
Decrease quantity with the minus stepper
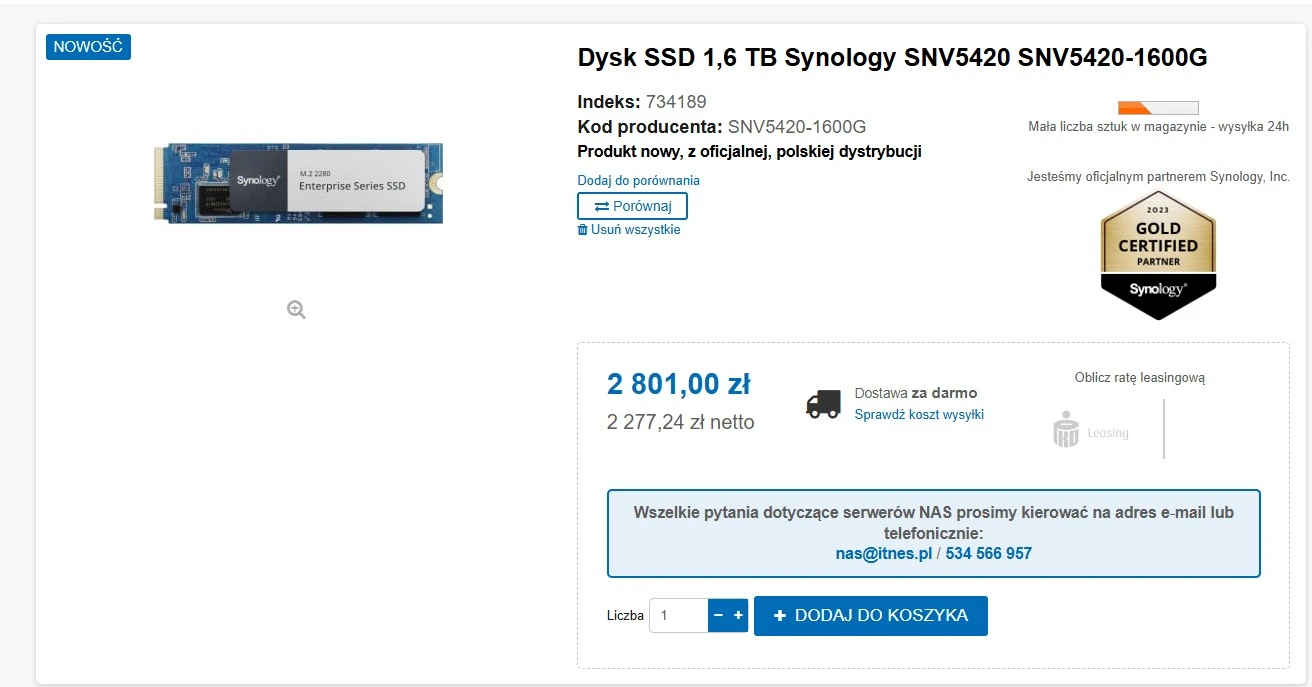tap(718, 615)
